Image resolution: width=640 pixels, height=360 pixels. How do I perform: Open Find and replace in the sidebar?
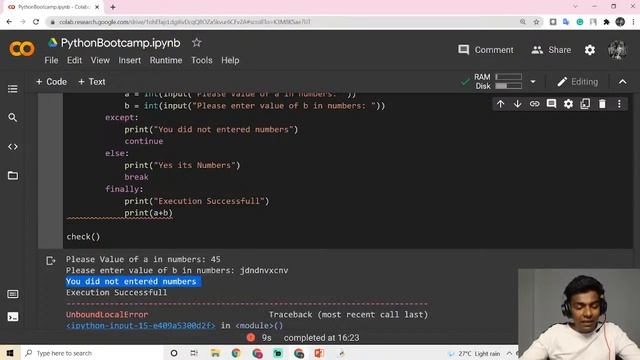[x=13, y=118]
